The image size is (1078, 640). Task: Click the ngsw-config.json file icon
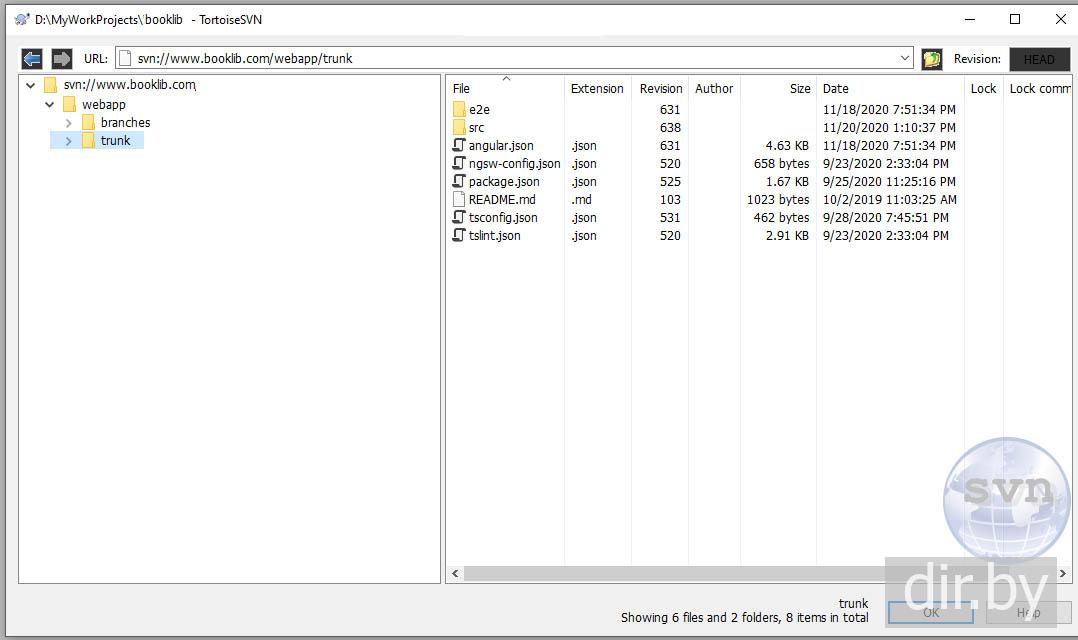pos(459,163)
